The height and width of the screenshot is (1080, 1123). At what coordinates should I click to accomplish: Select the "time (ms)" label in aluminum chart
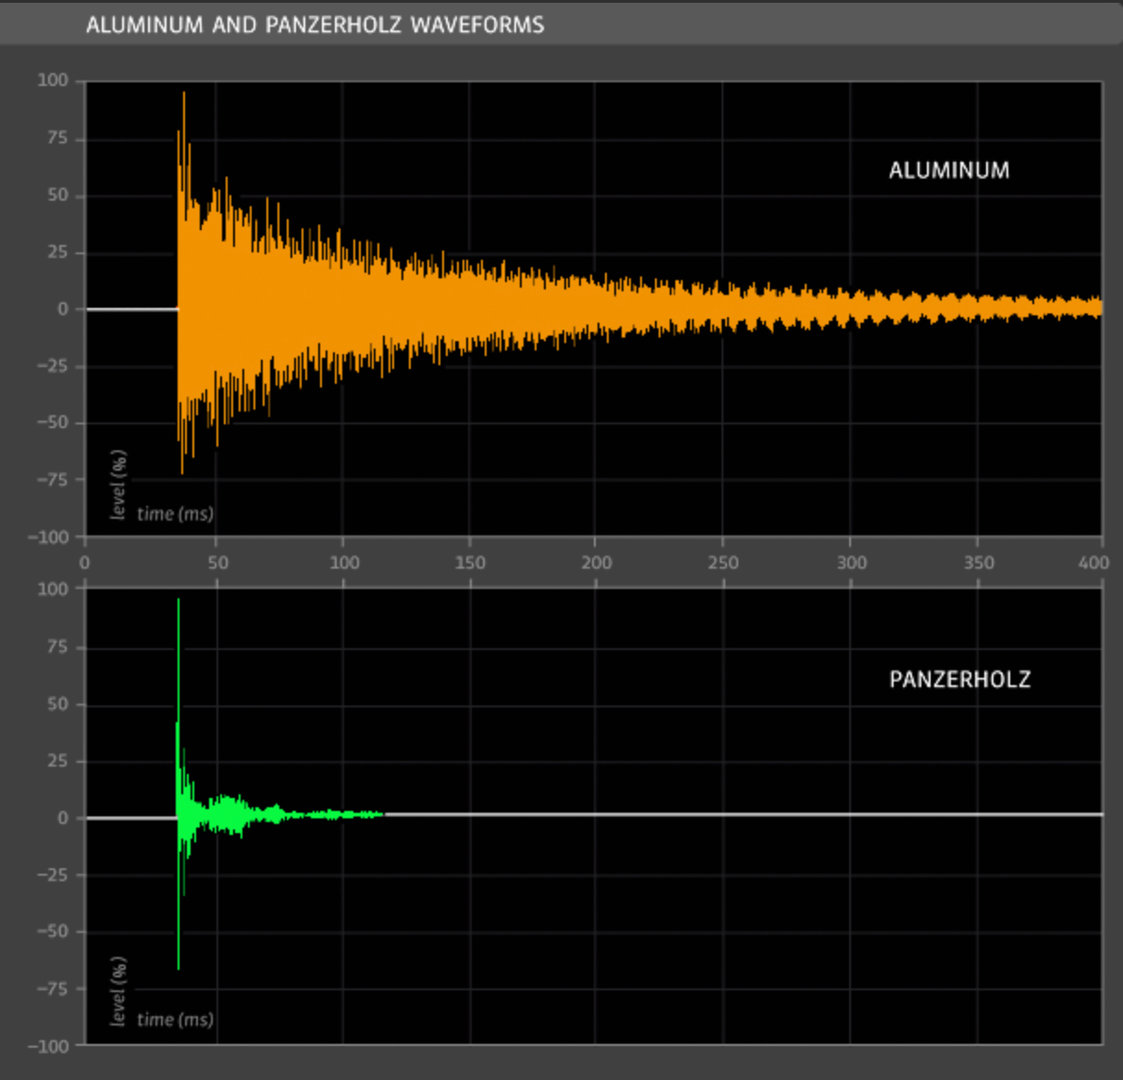tap(175, 514)
